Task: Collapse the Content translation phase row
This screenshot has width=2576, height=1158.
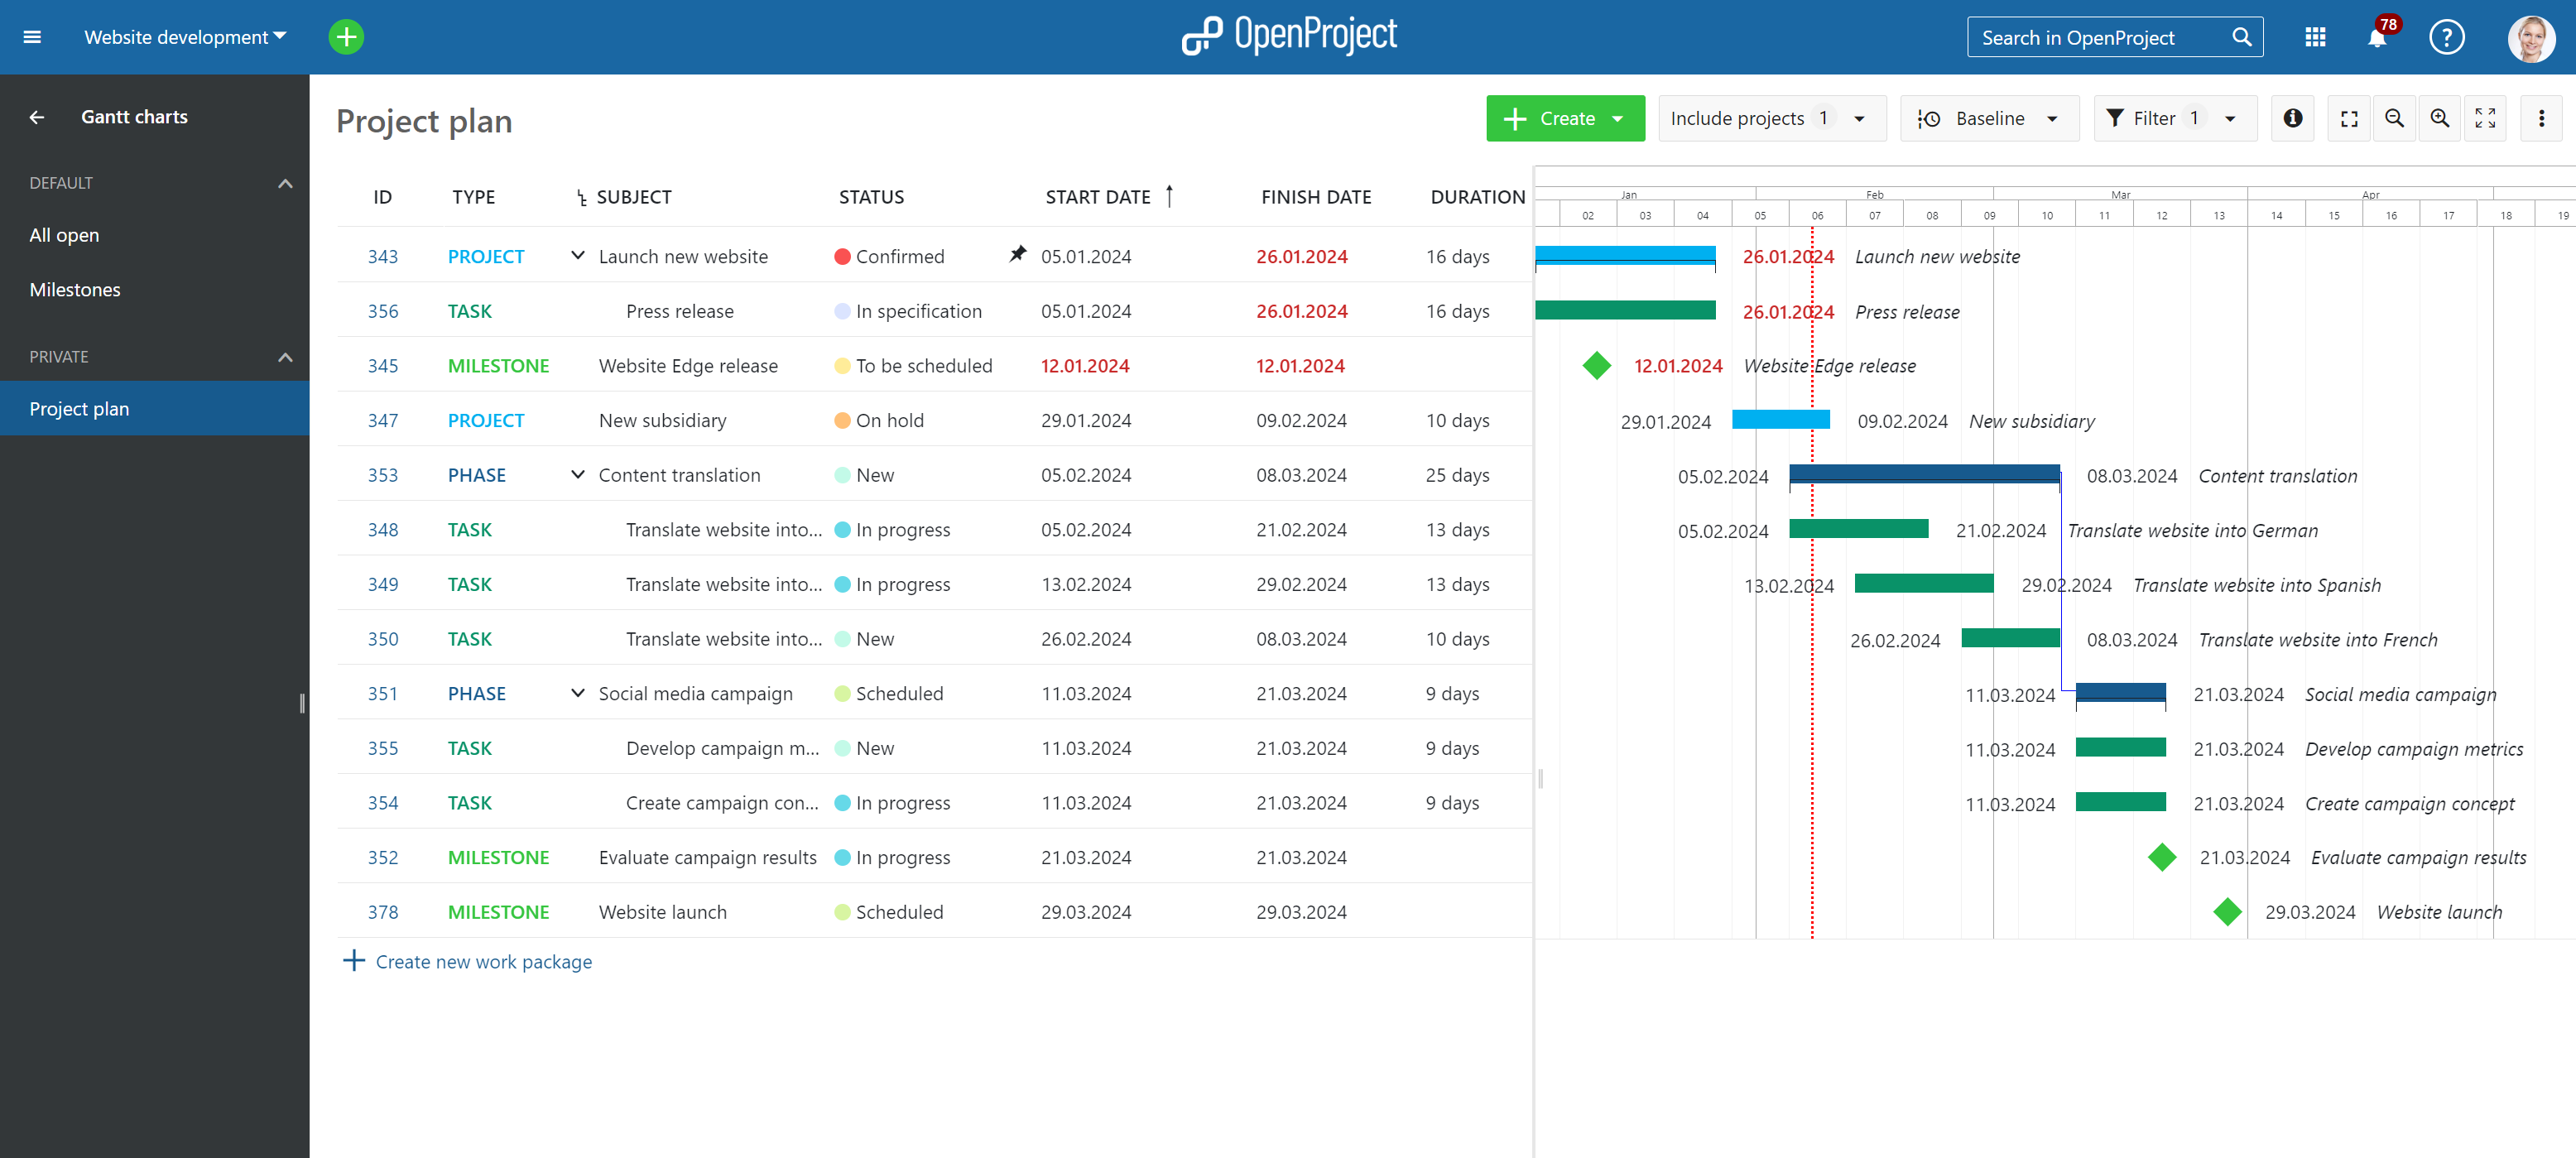Action: [x=577, y=474]
